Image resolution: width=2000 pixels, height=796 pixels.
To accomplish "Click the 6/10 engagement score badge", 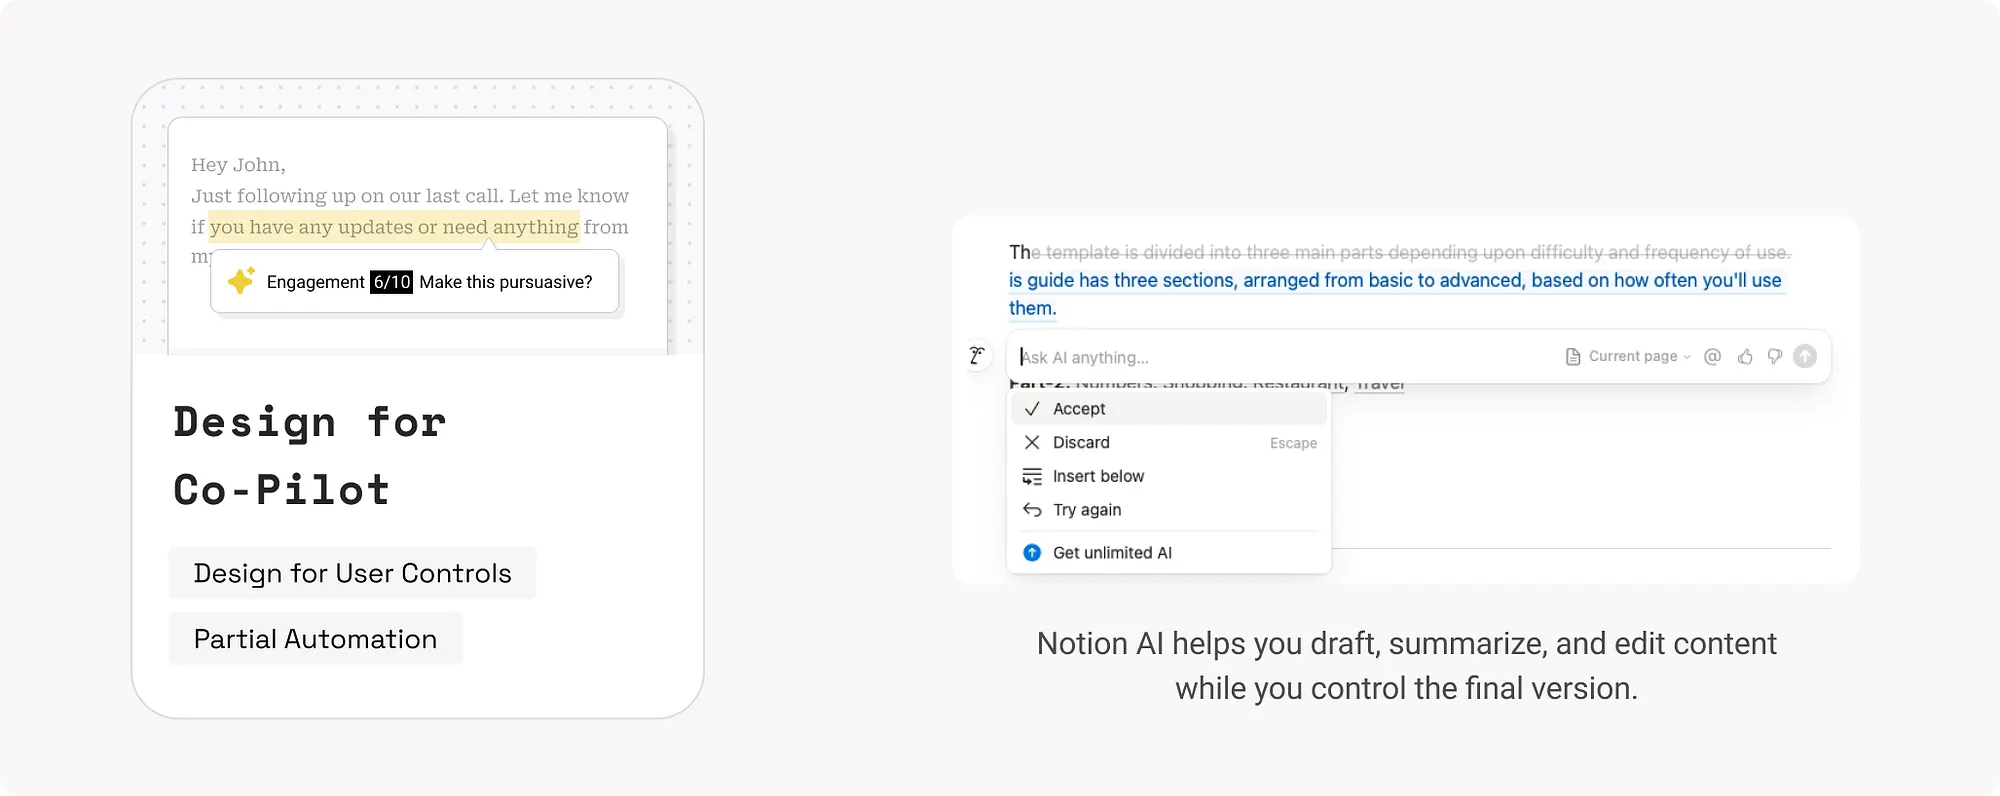I will point(391,282).
